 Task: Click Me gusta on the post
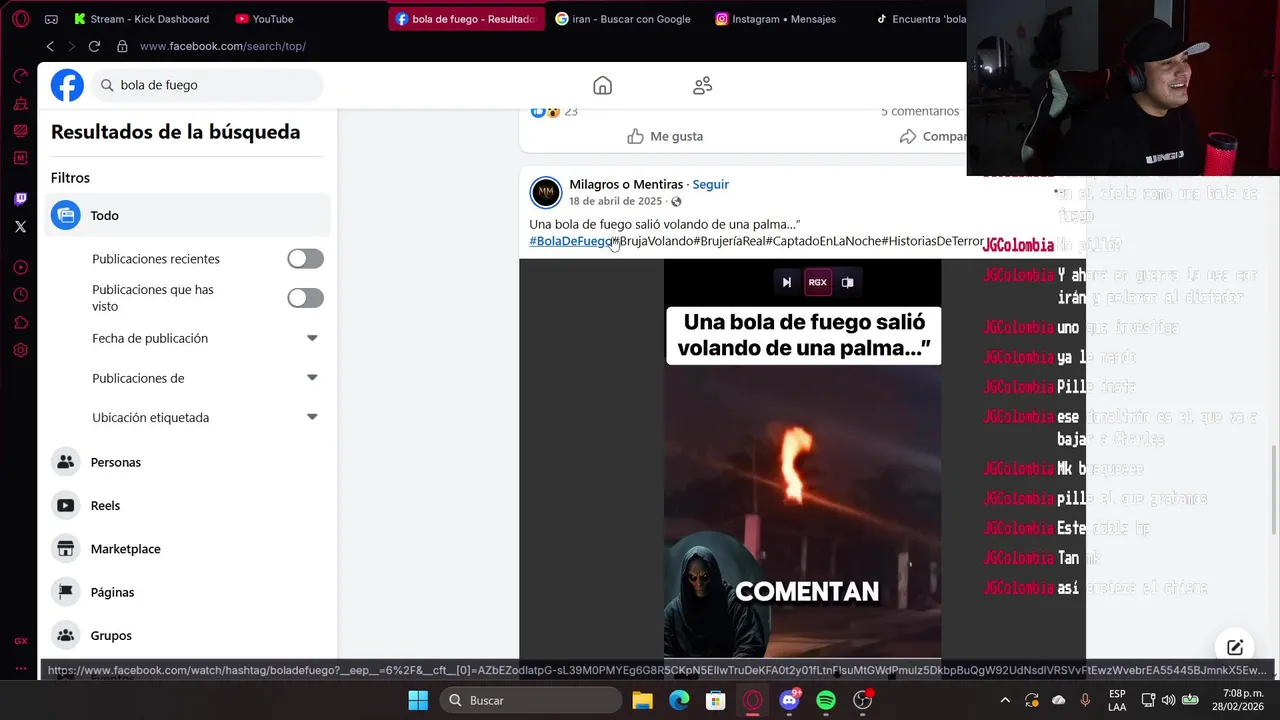pyautogui.click(x=665, y=136)
